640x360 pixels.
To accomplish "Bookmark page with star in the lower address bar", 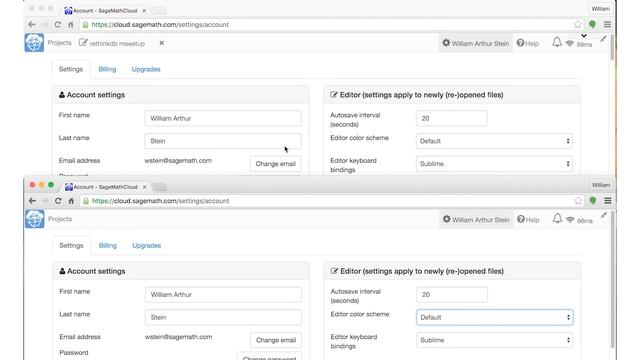I will click(x=578, y=201).
